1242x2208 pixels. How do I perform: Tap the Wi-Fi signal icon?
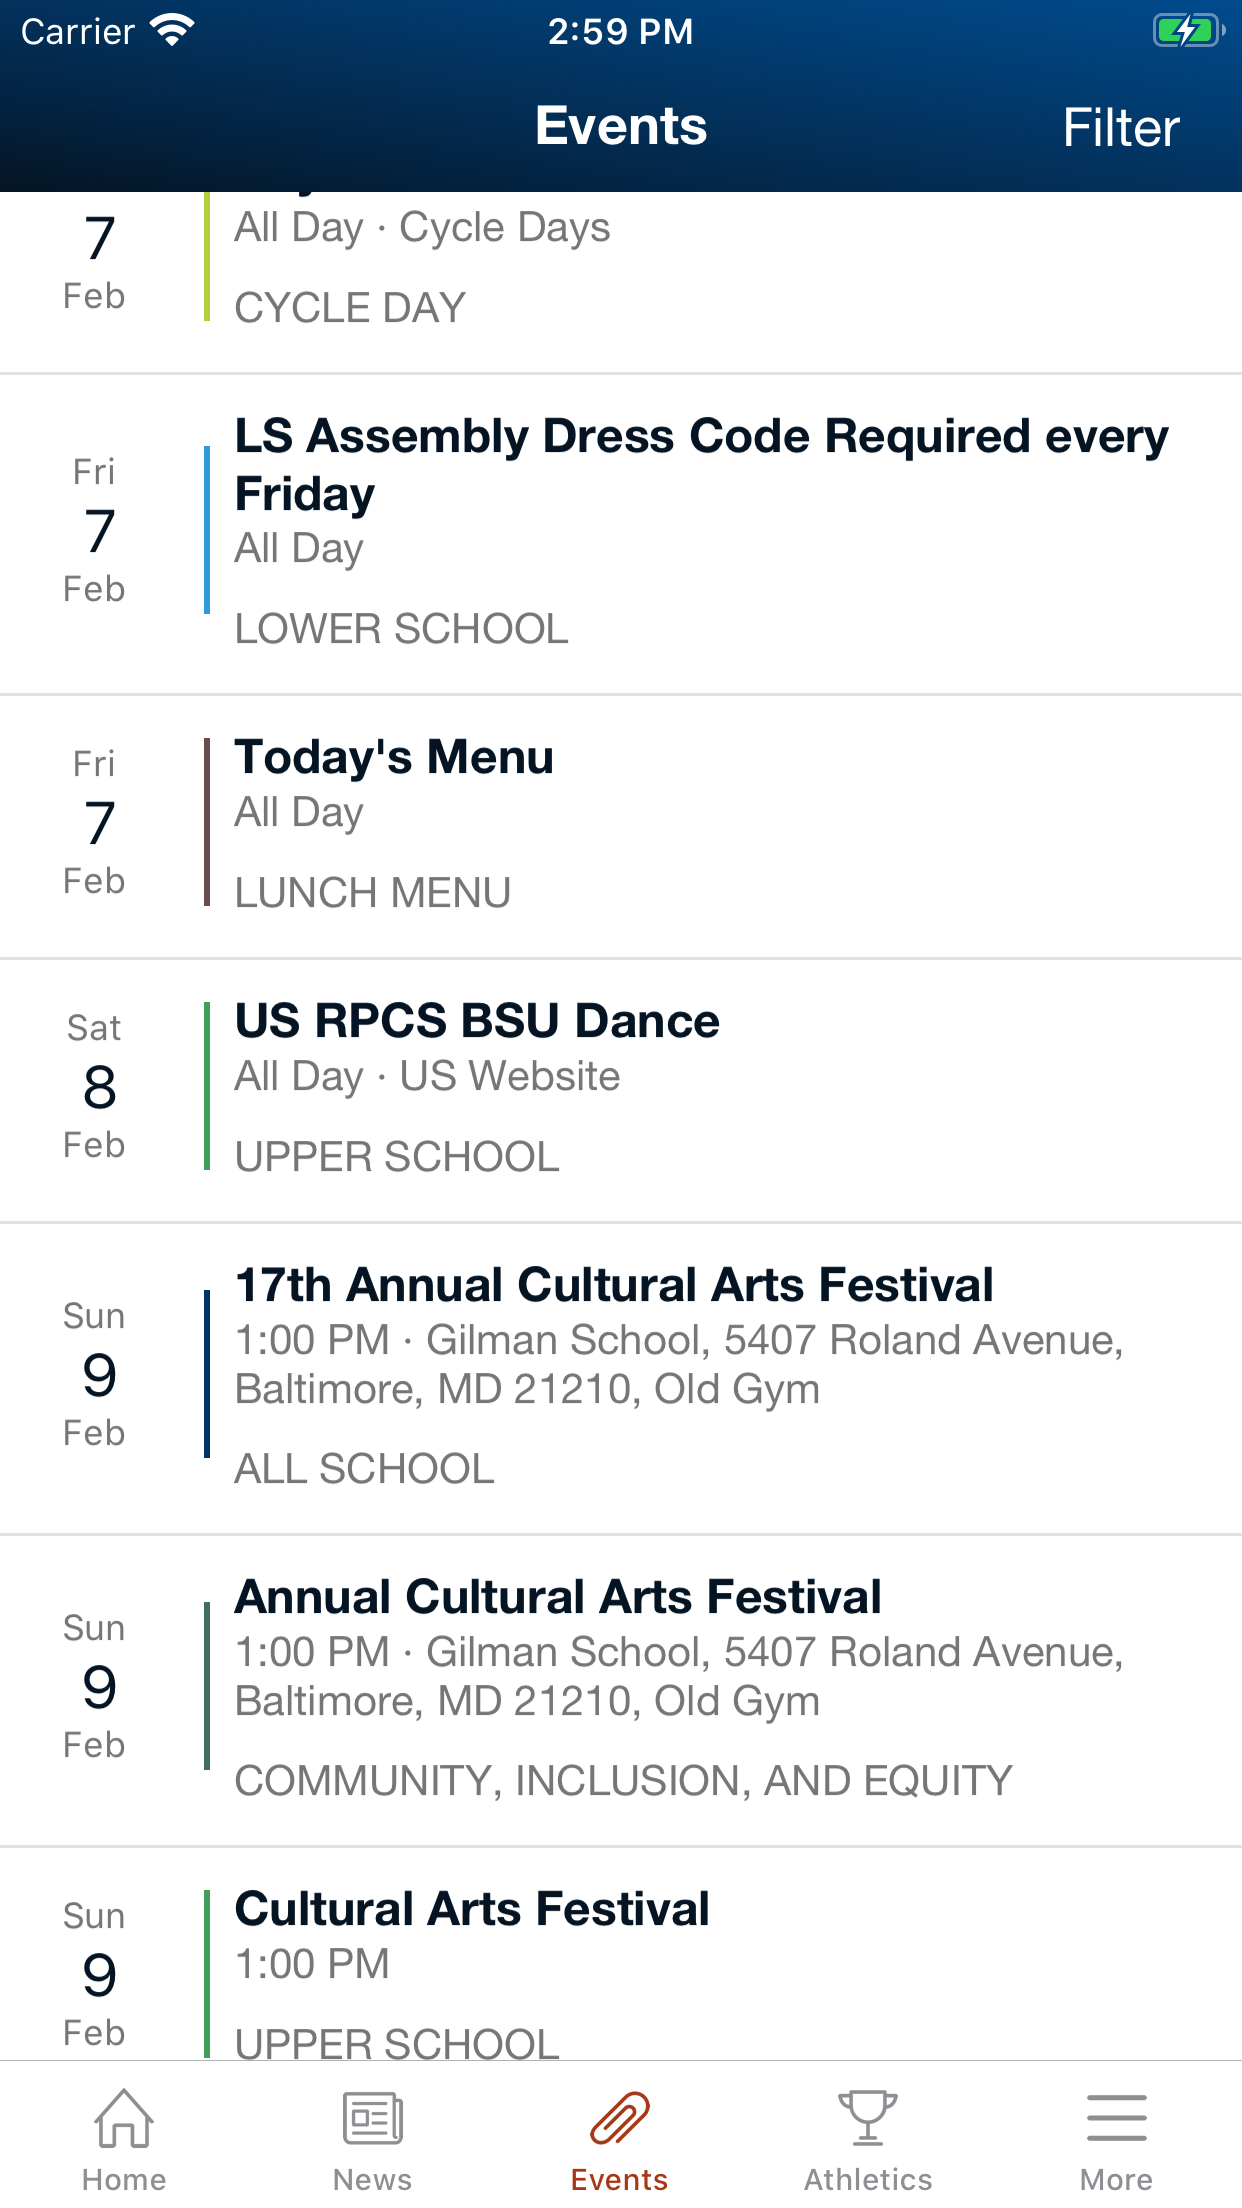pos(172,31)
